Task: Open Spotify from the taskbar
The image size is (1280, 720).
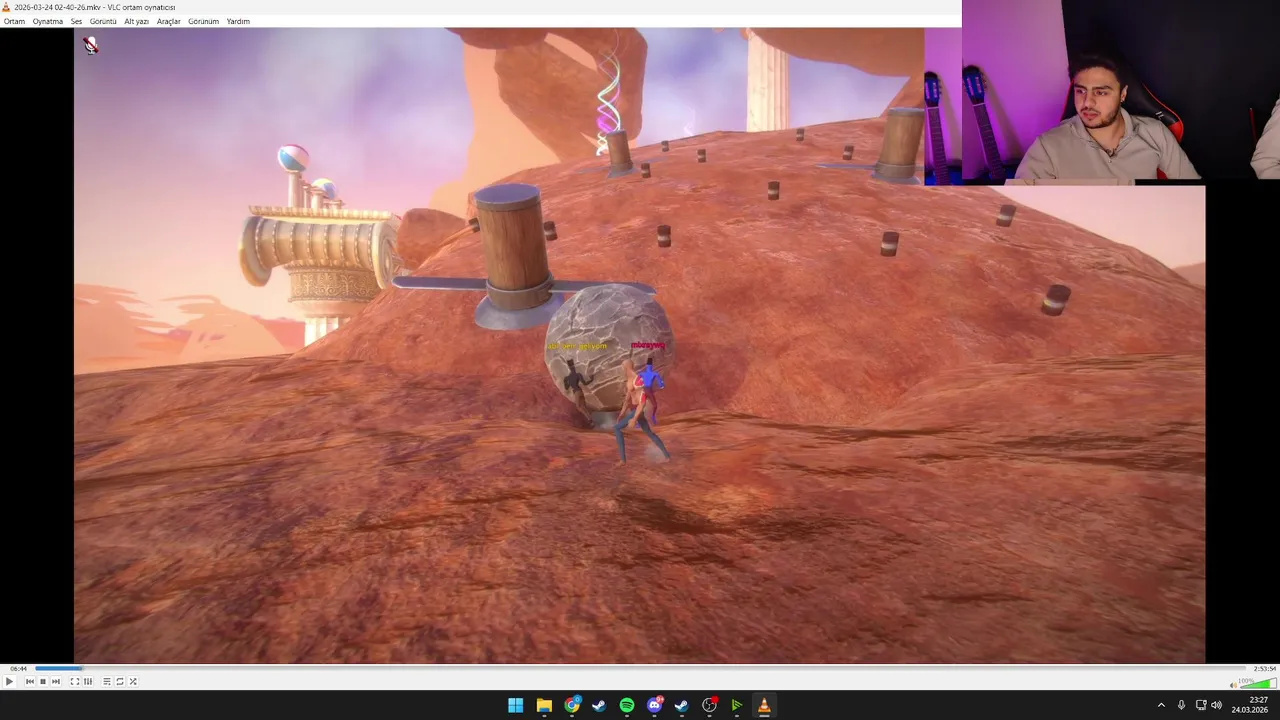Action: [x=627, y=705]
